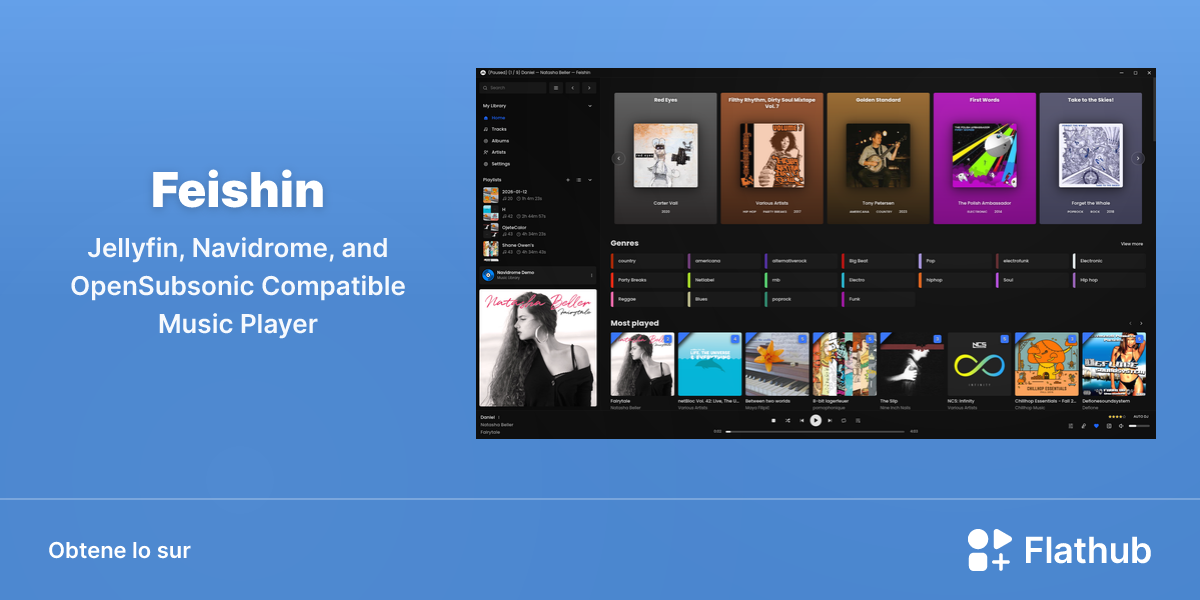
Task: Stop playback with the stop icon
Action: pos(773,421)
